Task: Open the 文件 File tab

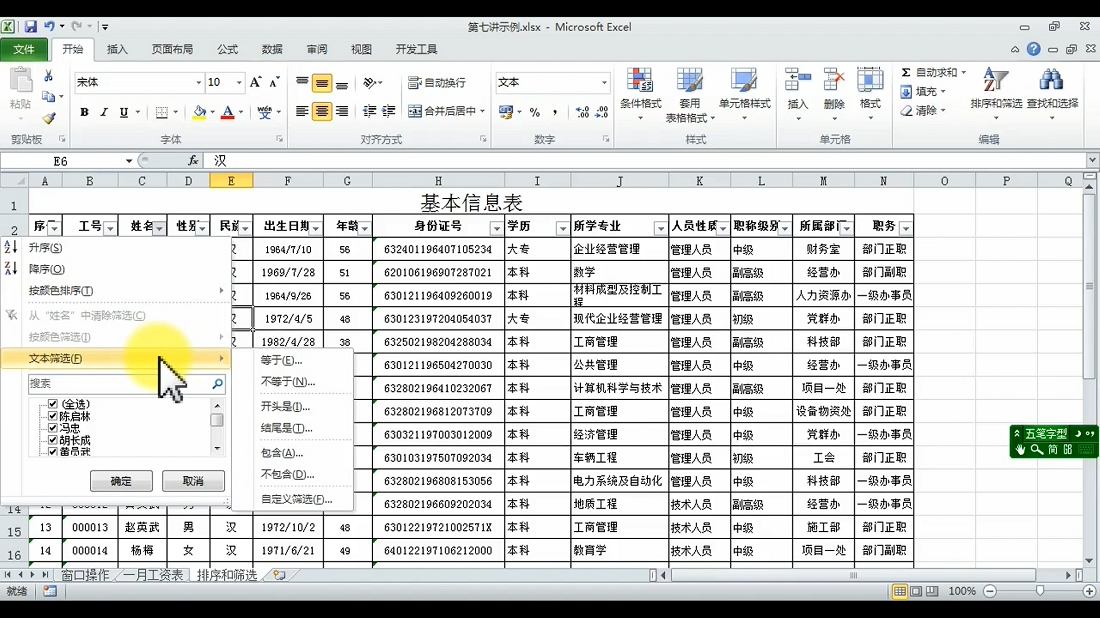Action: click(24, 49)
